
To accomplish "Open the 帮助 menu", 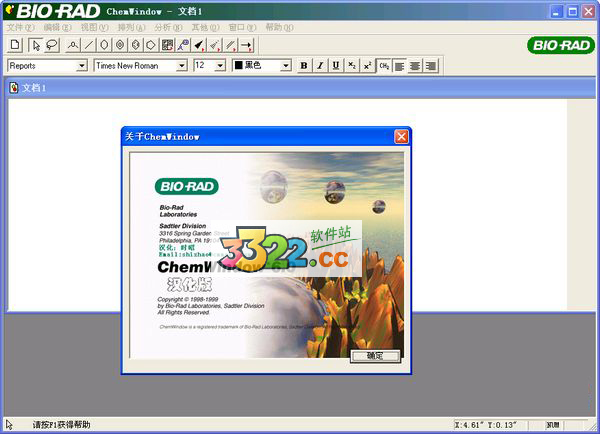I will [x=279, y=28].
